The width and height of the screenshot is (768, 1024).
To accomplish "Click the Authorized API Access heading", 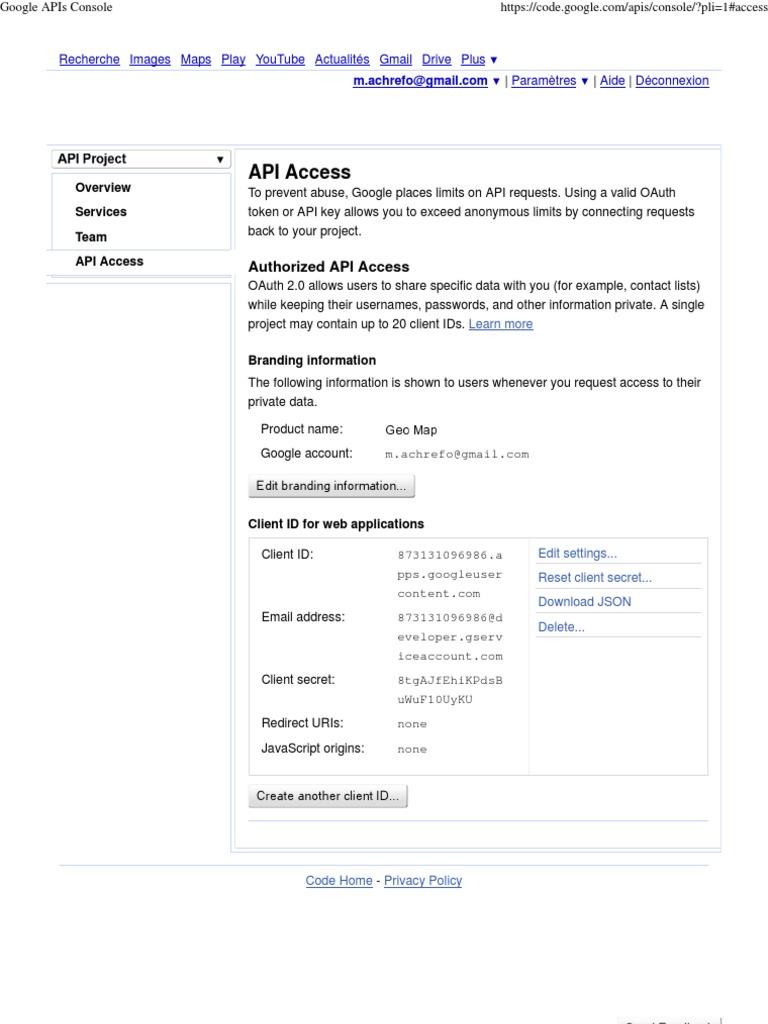I will coord(328,266).
